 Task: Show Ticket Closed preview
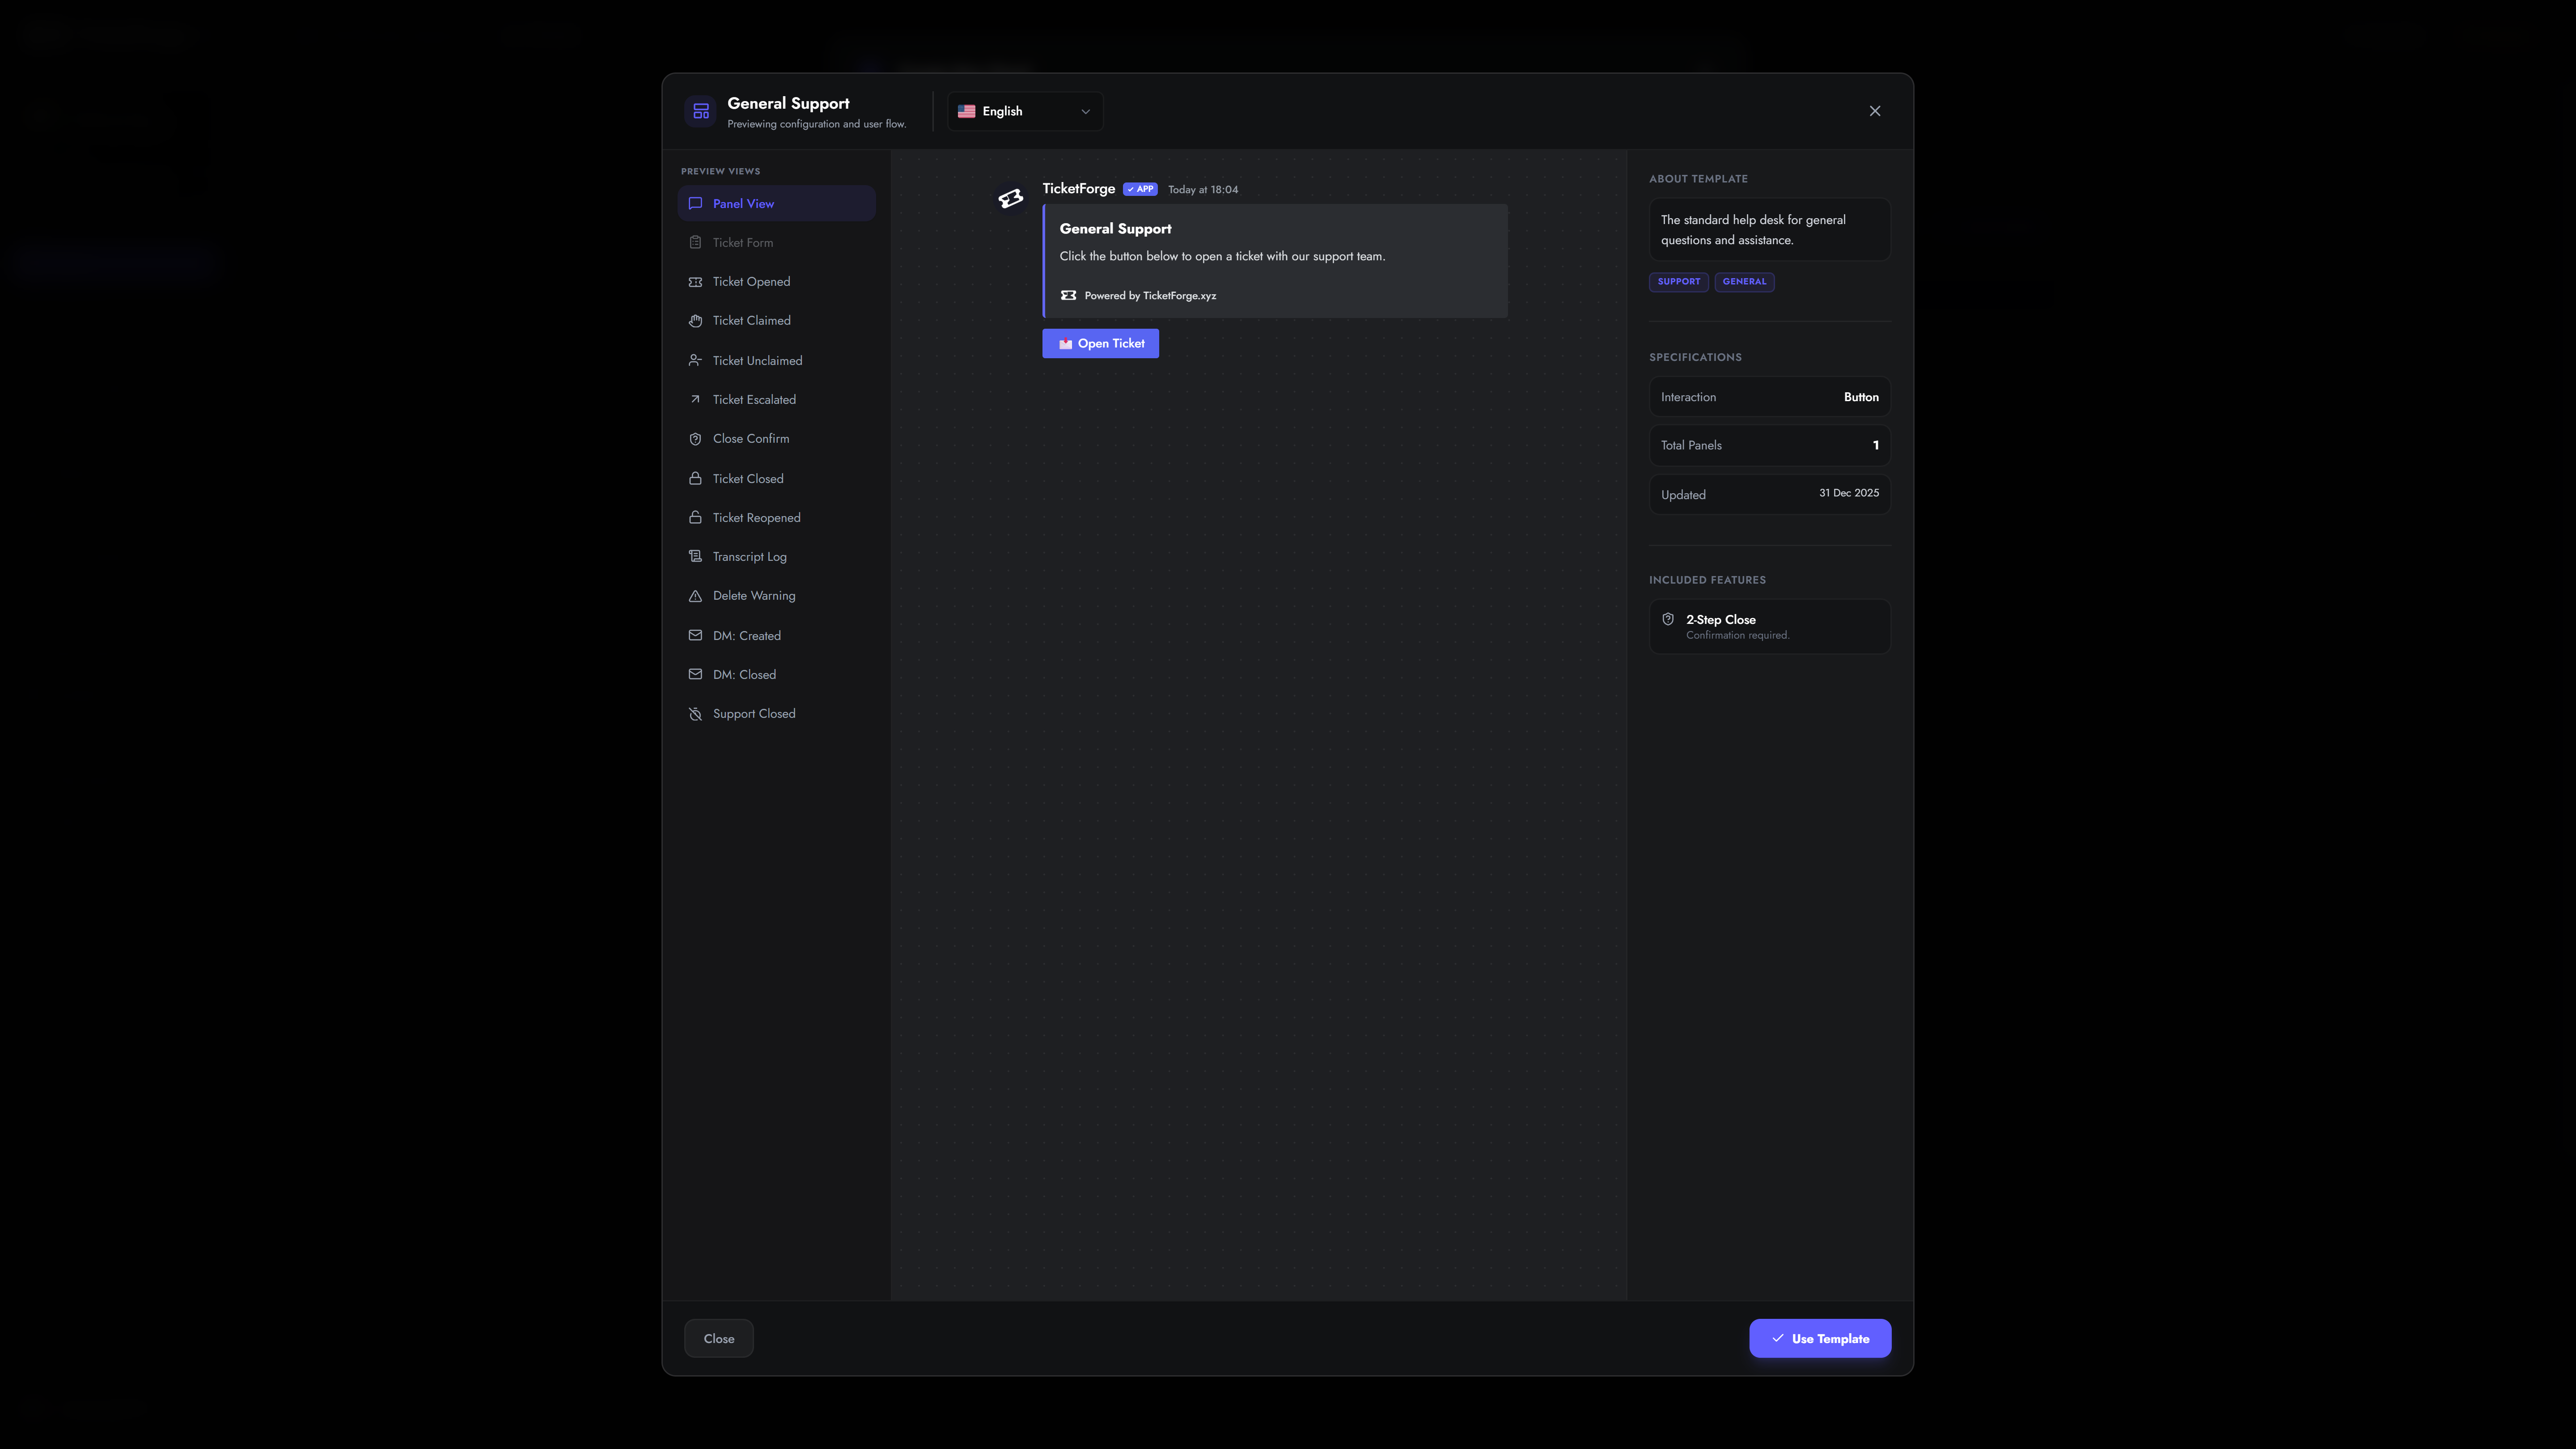tap(776, 478)
